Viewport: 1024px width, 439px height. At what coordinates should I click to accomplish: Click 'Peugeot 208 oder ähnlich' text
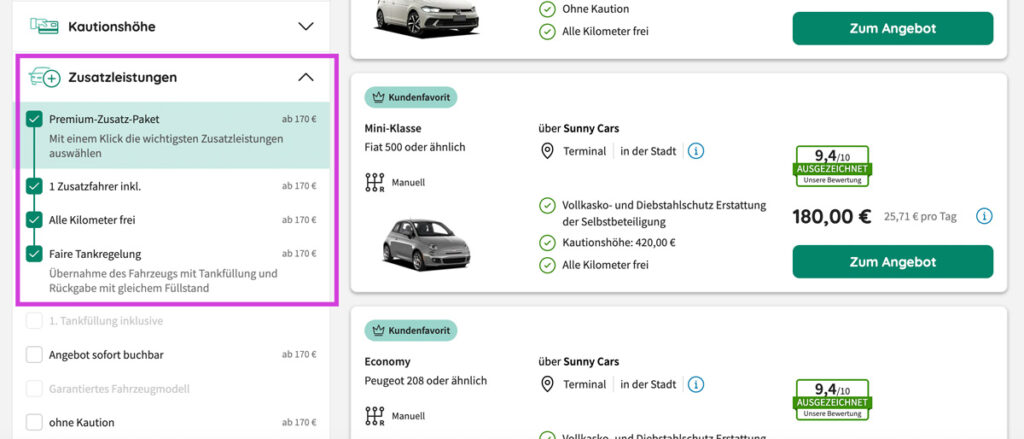pyautogui.click(x=425, y=380)
